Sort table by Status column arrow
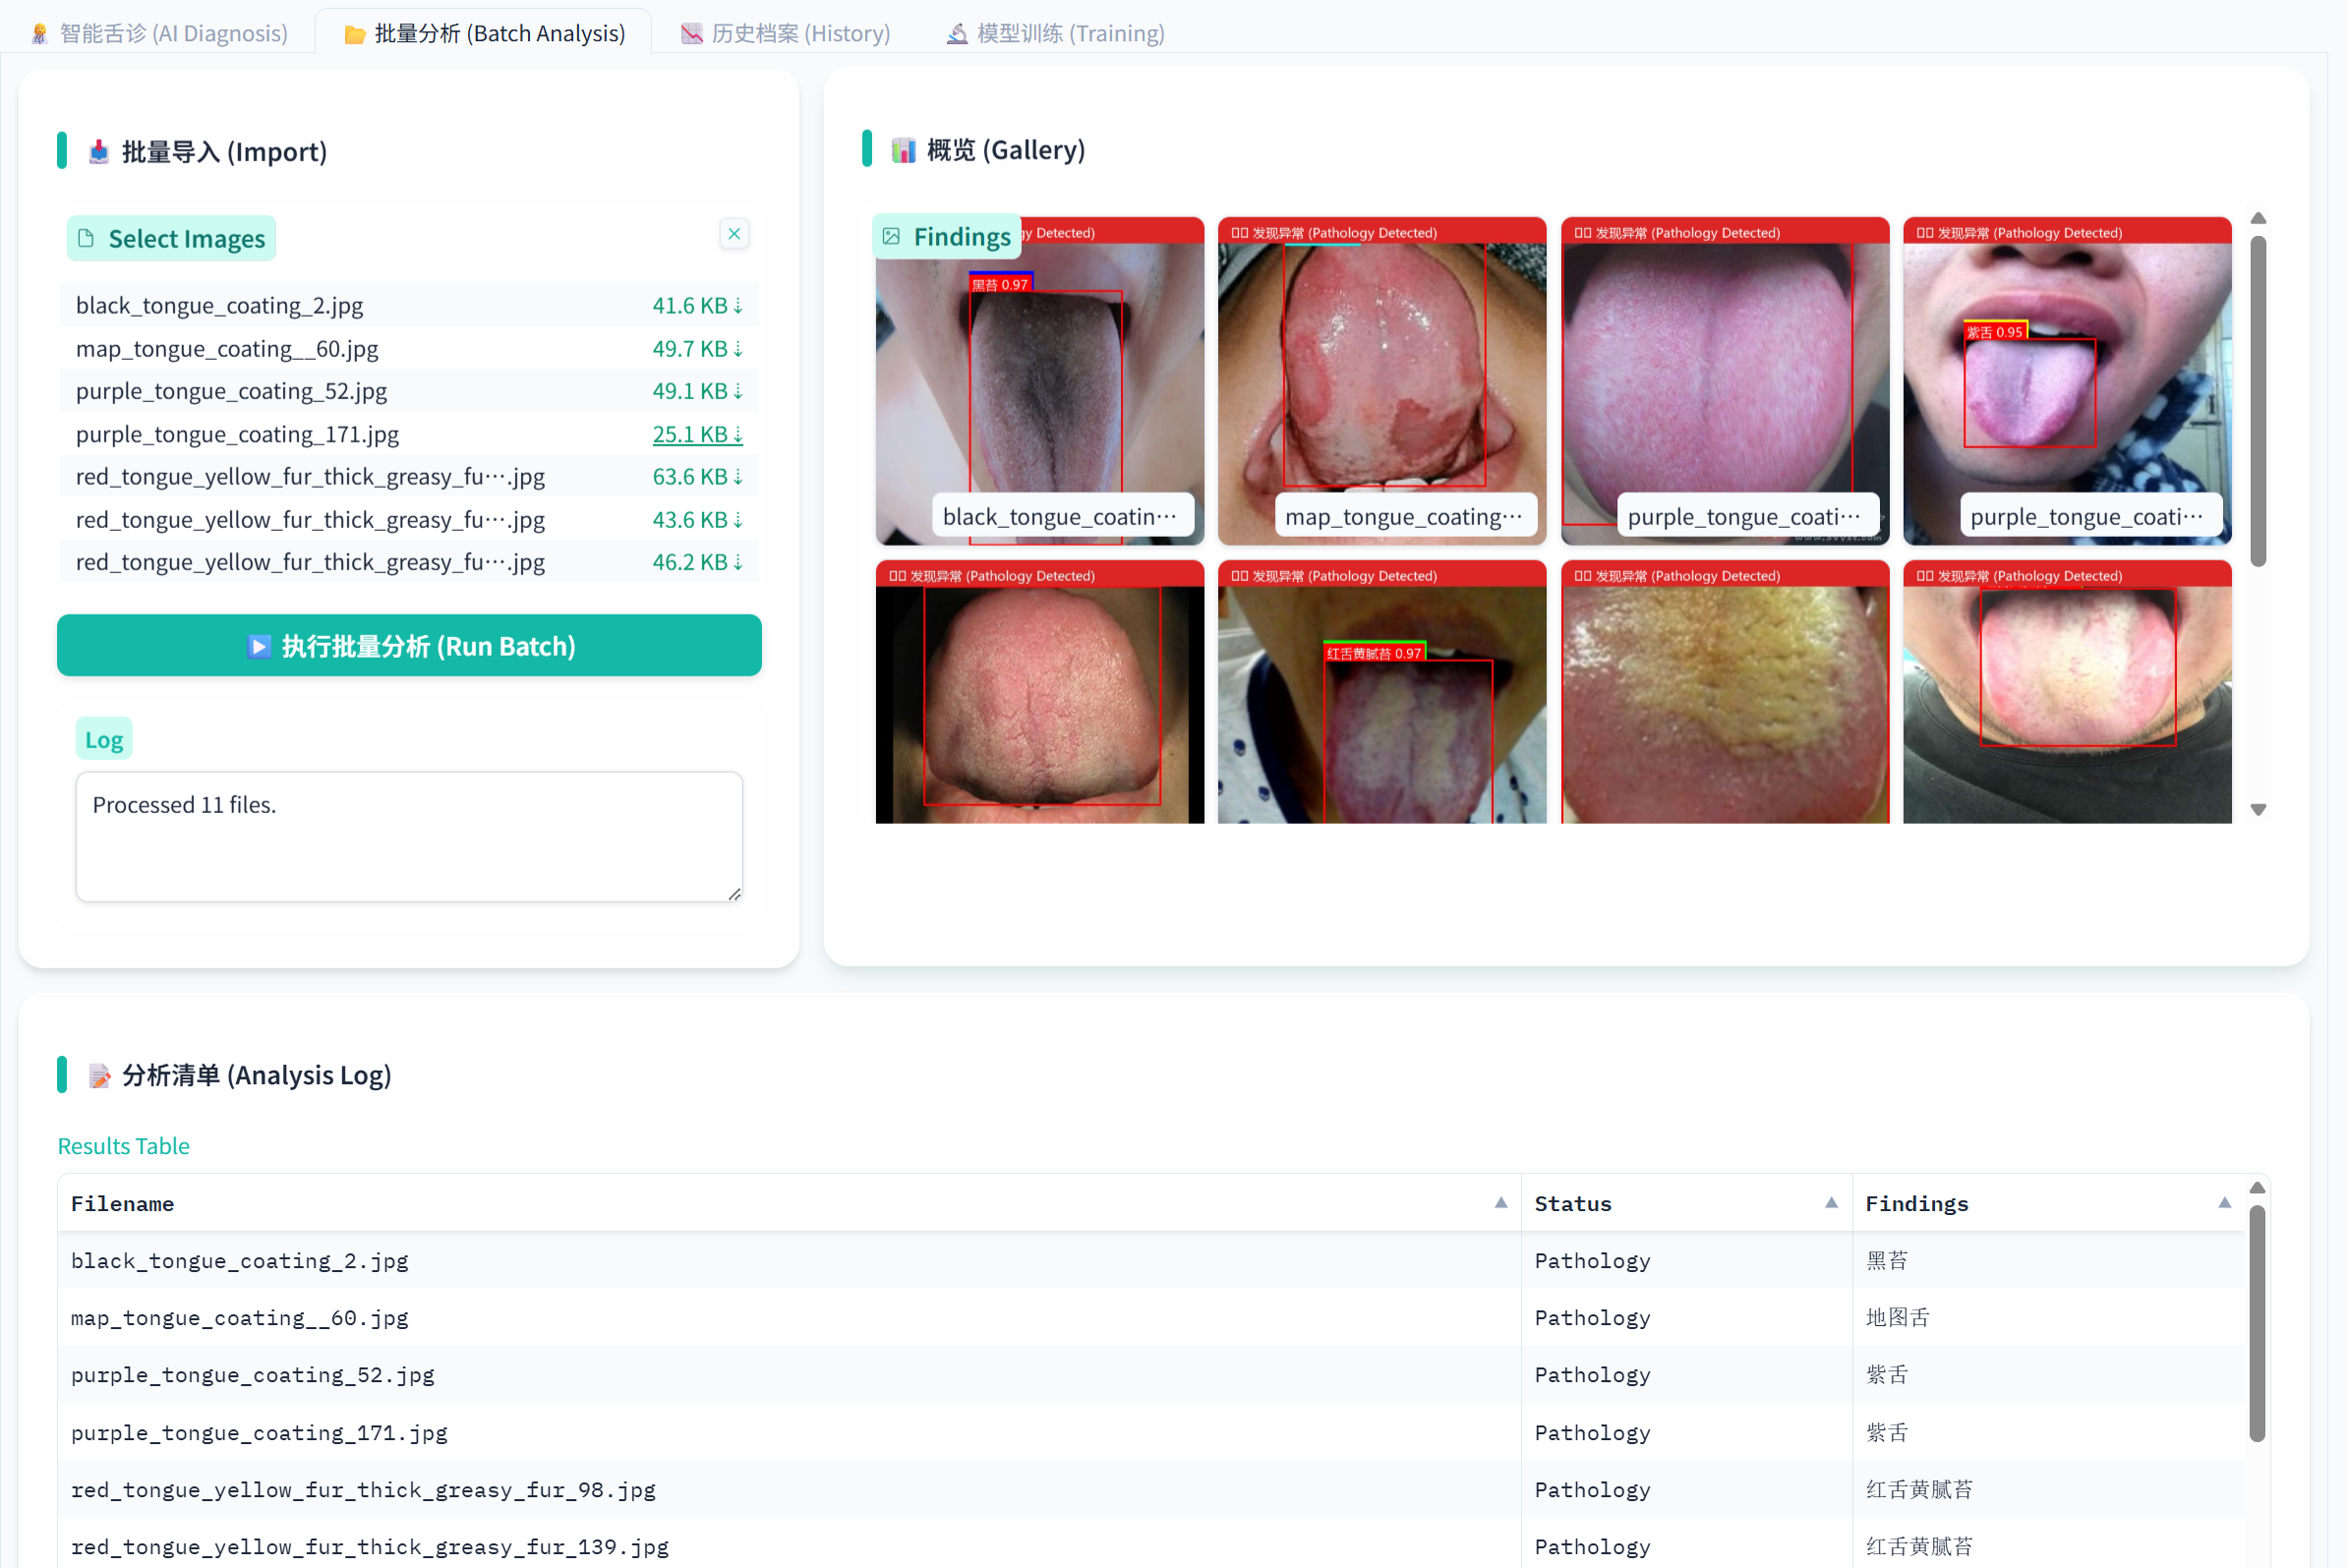The height and width of the screenshot is (1568, 2348). tap(1831, 1203)
